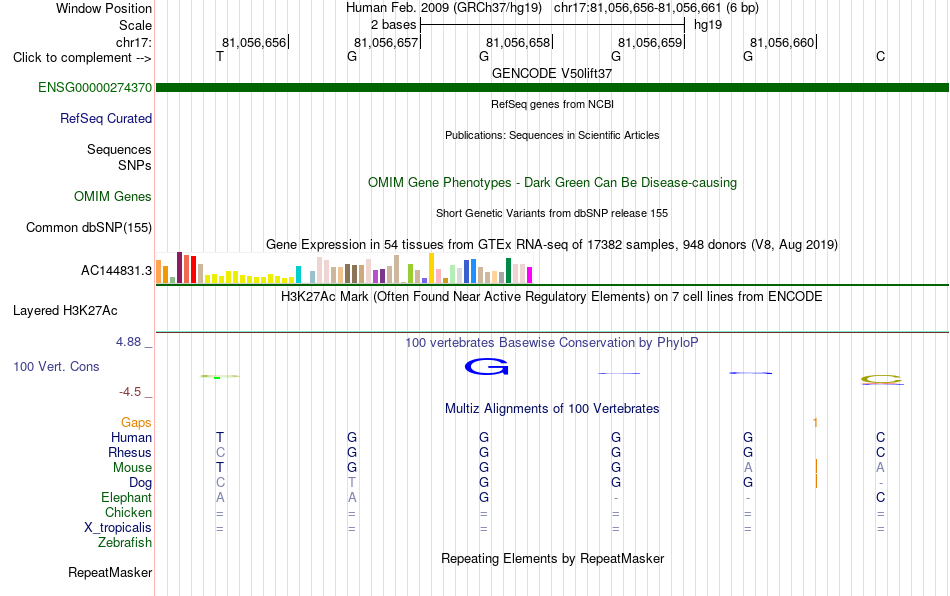The image size is (950, 596).
Task: Click the base T in complement row
Action: (220, 57)
